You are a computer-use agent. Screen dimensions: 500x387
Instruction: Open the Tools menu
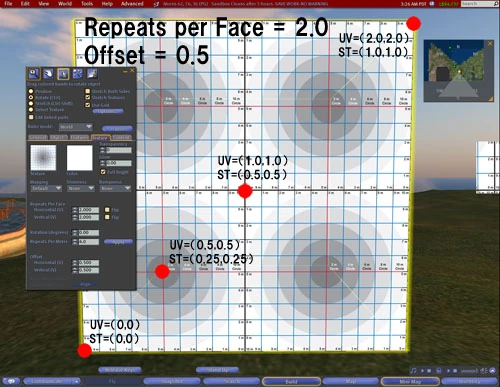tap(87, 4)
